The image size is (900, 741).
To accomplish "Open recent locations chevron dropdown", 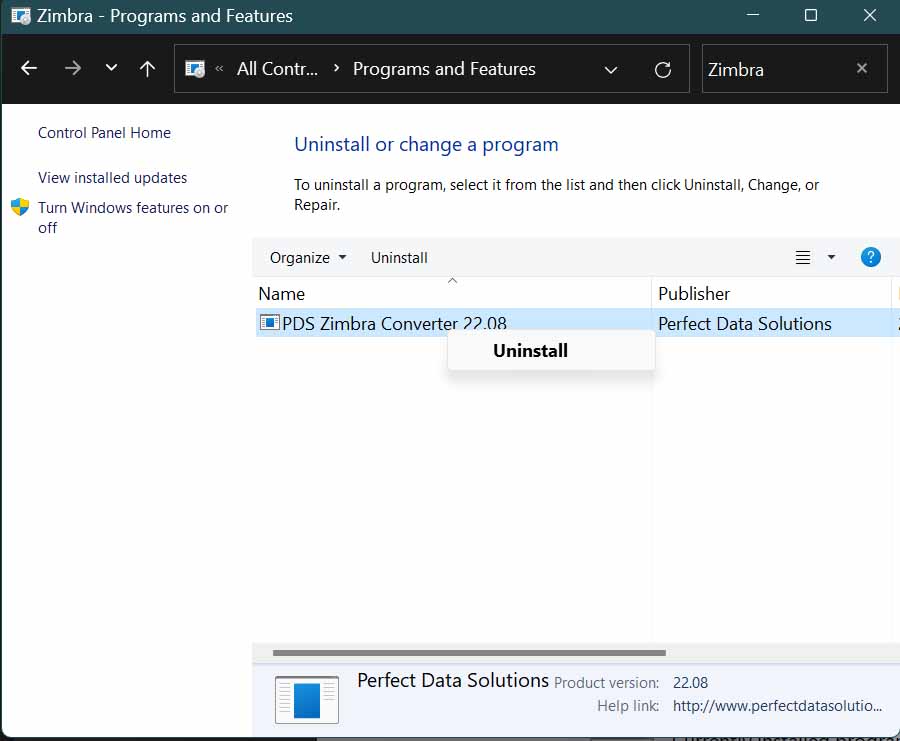I will 111,68.
